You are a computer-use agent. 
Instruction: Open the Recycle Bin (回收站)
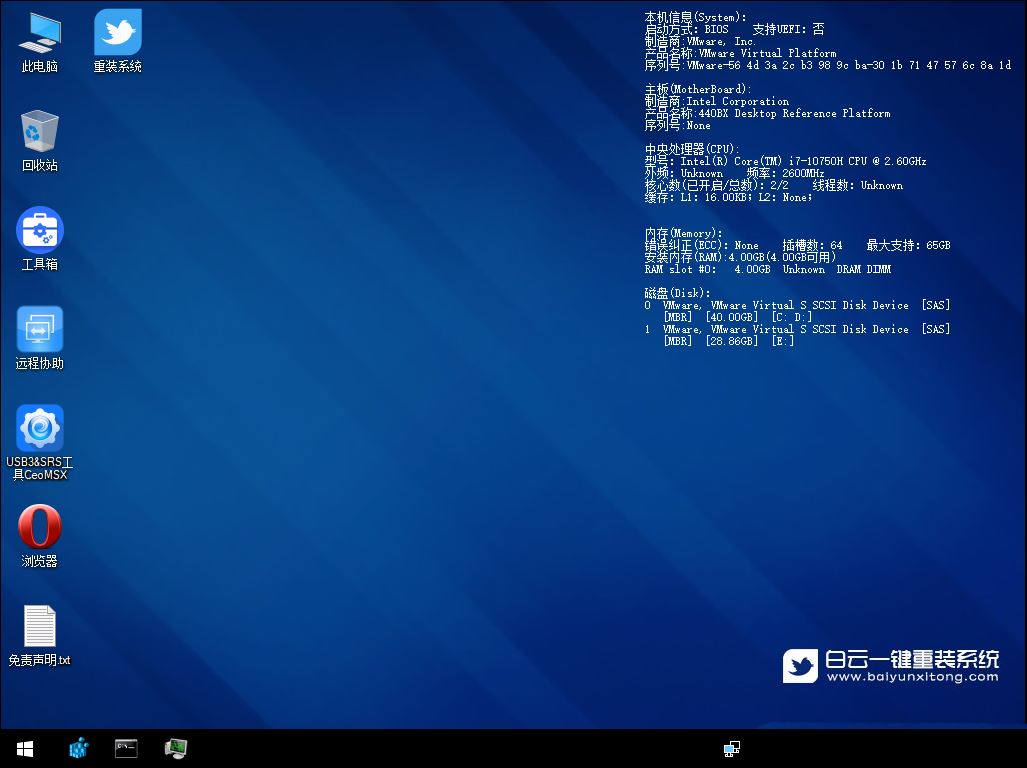click(x=39, y=135)
